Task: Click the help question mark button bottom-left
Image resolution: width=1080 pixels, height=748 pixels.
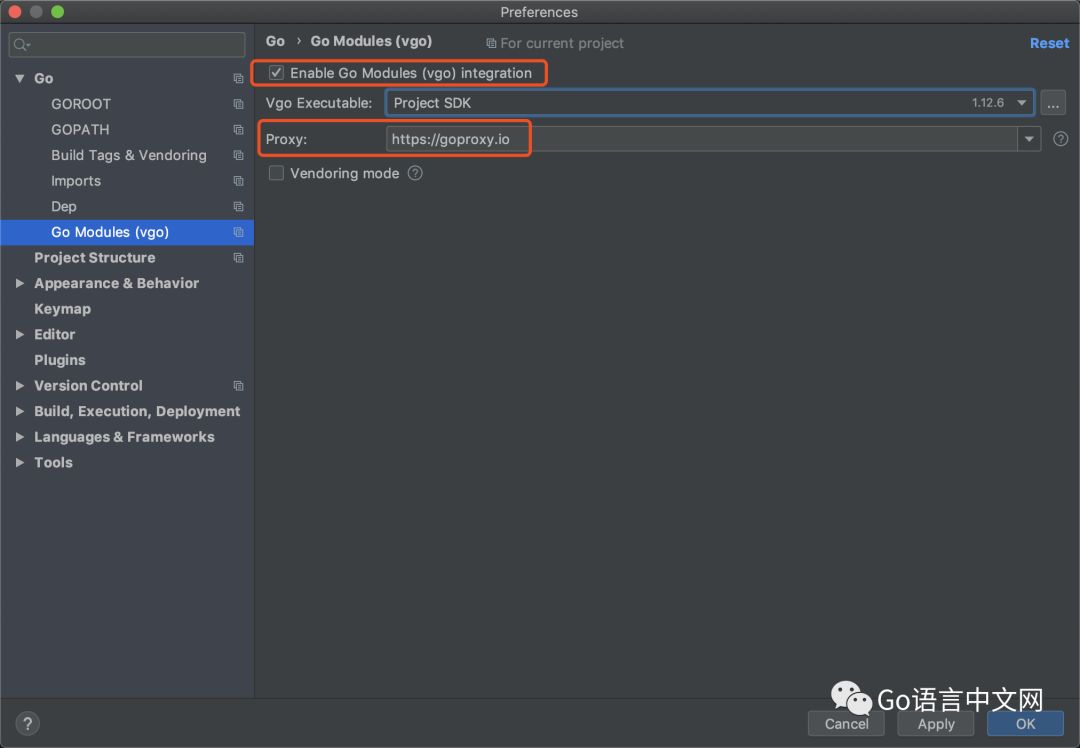Action: pyautogui.click(x=27, y=724)
